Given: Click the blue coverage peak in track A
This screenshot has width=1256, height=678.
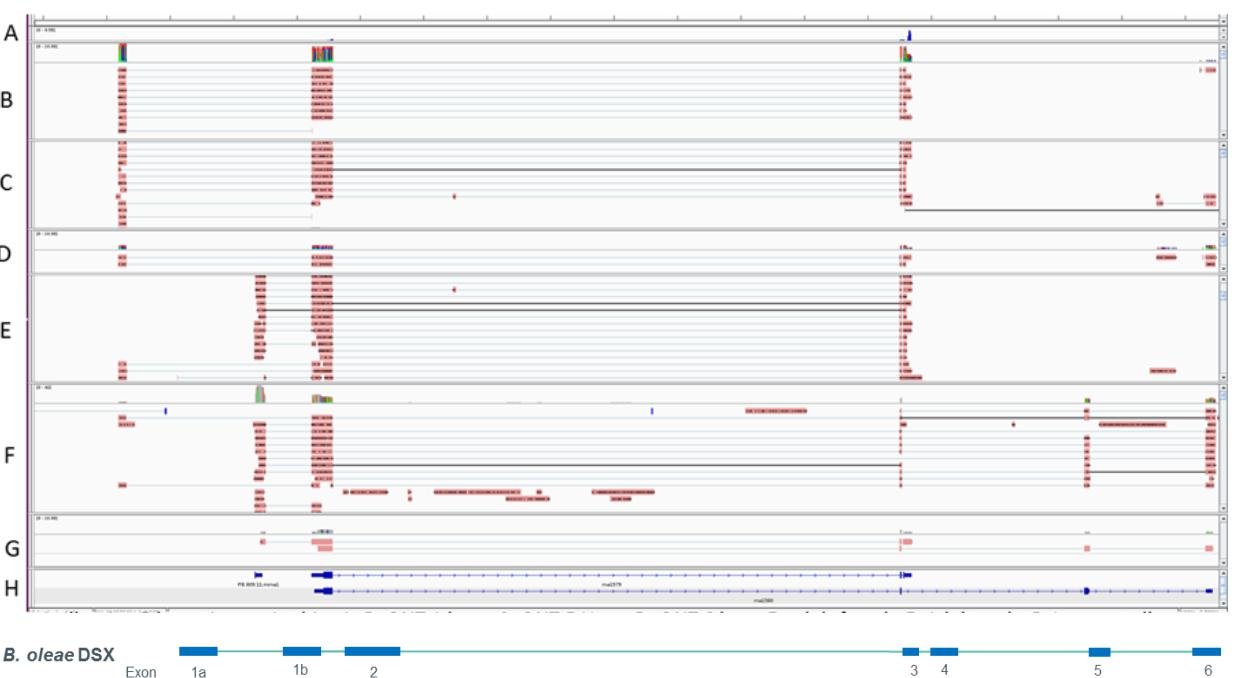Looking at the screenshot, I should tap(910, 35).
